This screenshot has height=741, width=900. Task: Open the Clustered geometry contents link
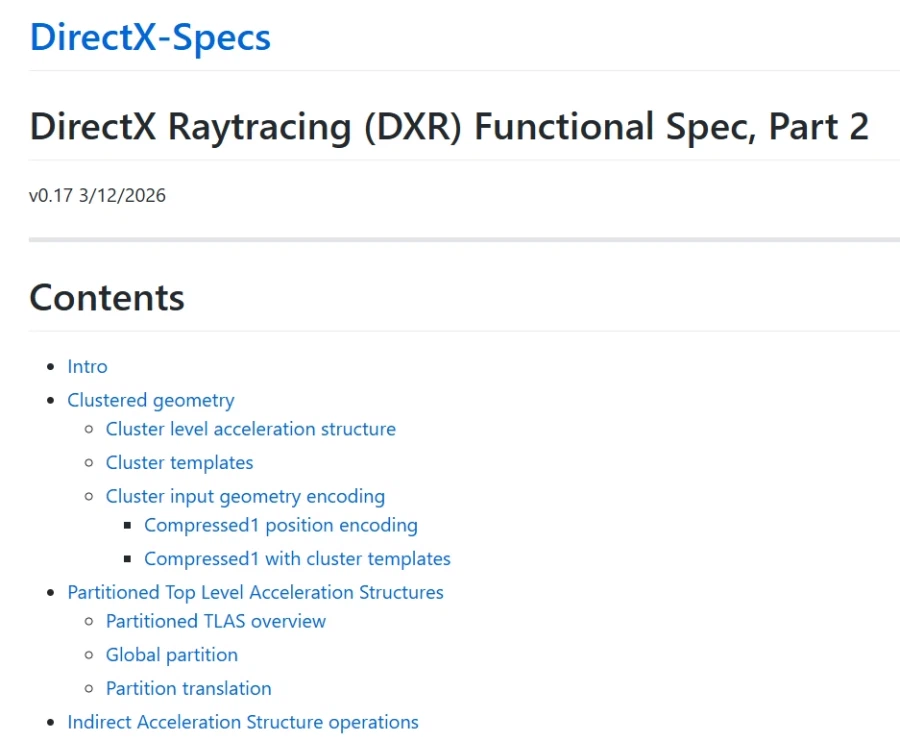(x=150, y=400)
